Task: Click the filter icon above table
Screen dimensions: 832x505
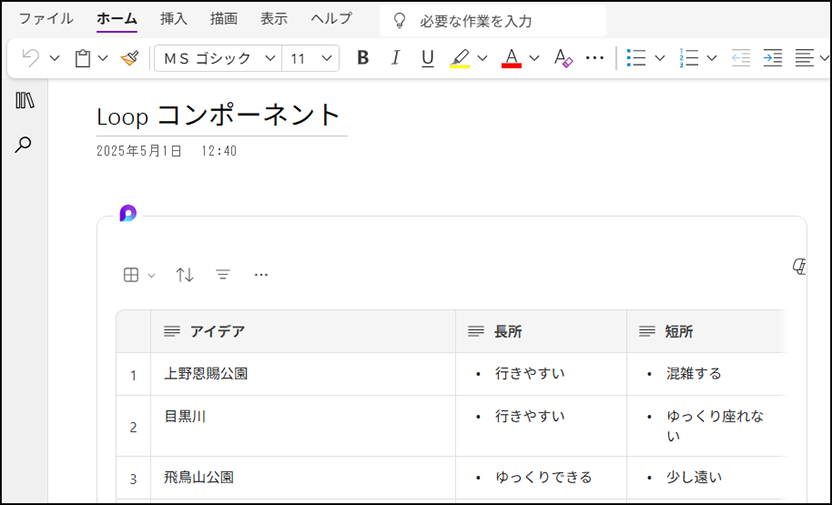Action: pos(223,275)
